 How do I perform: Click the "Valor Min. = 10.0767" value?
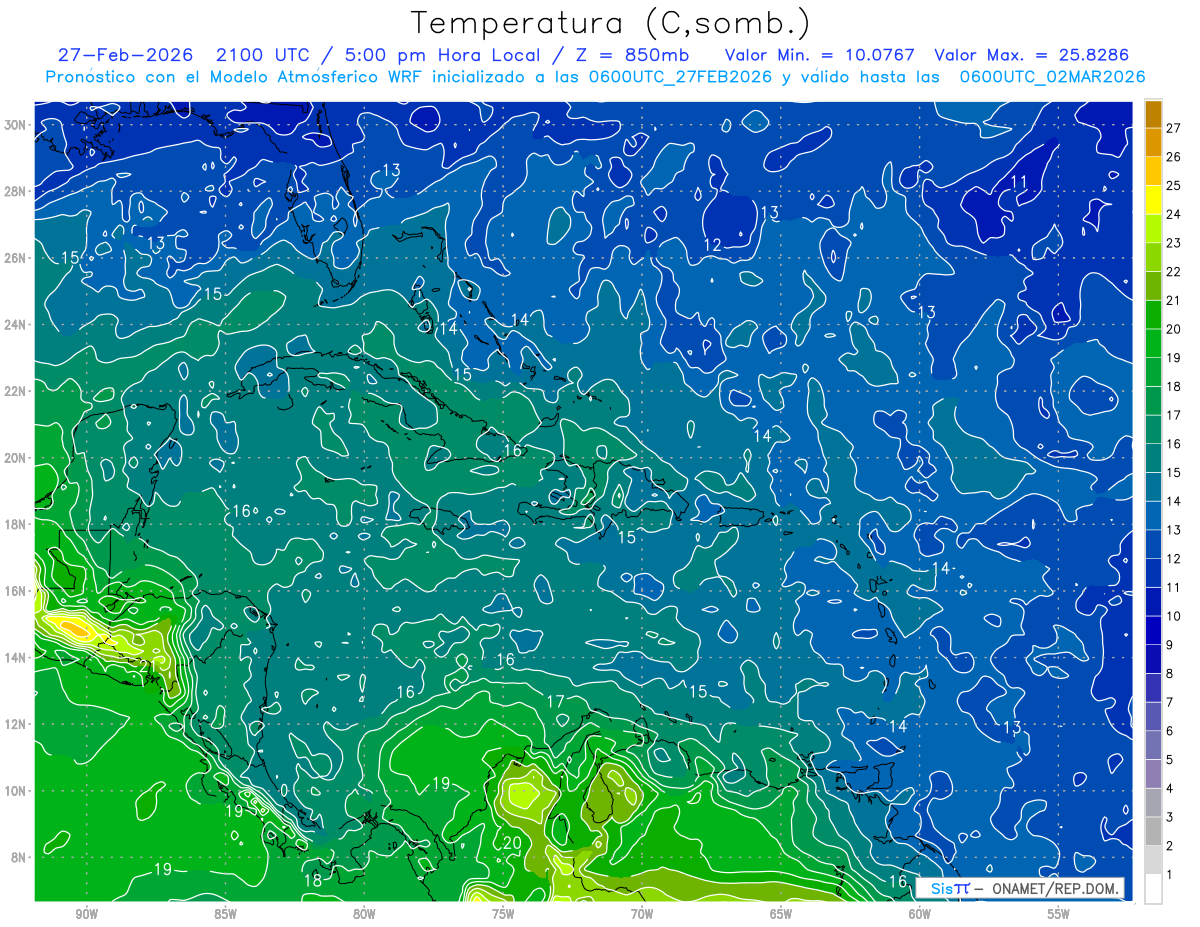pos(818,55)
